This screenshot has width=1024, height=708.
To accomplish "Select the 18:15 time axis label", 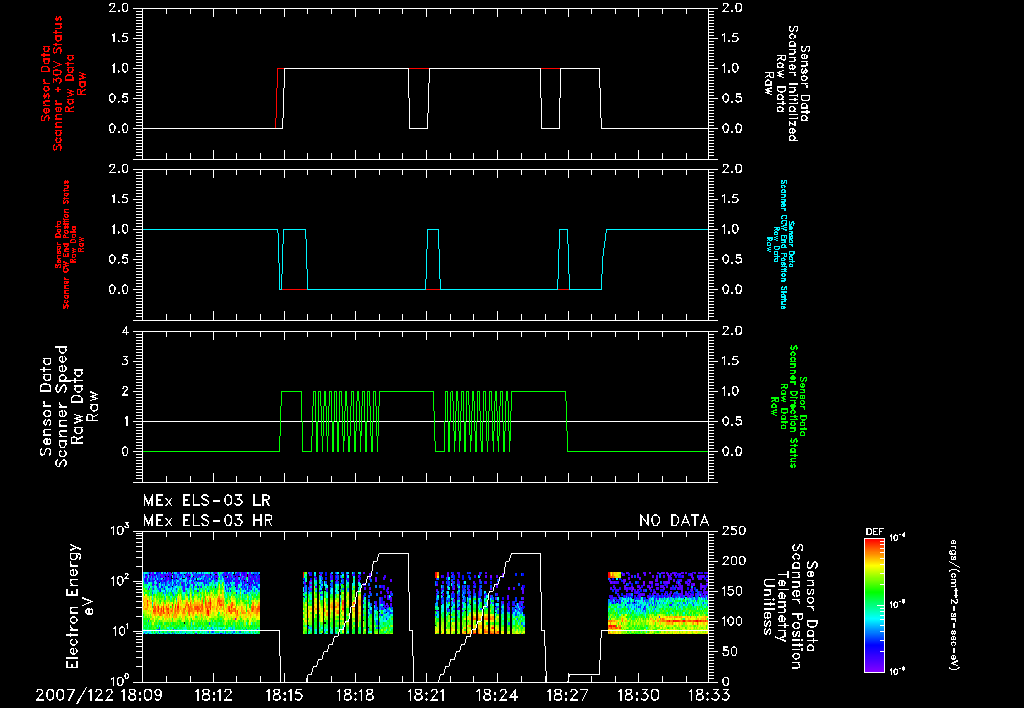I will pos(284,695).
